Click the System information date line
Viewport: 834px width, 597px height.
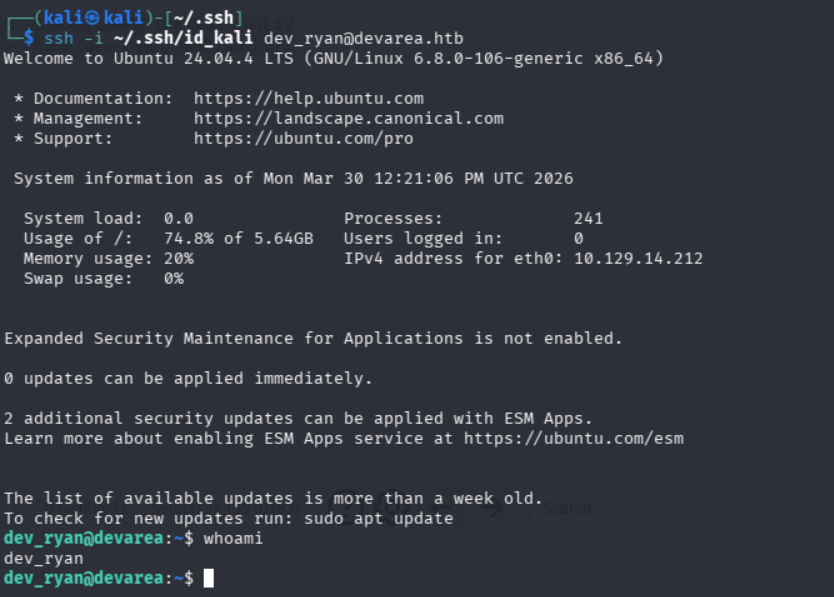coord(293,178)
